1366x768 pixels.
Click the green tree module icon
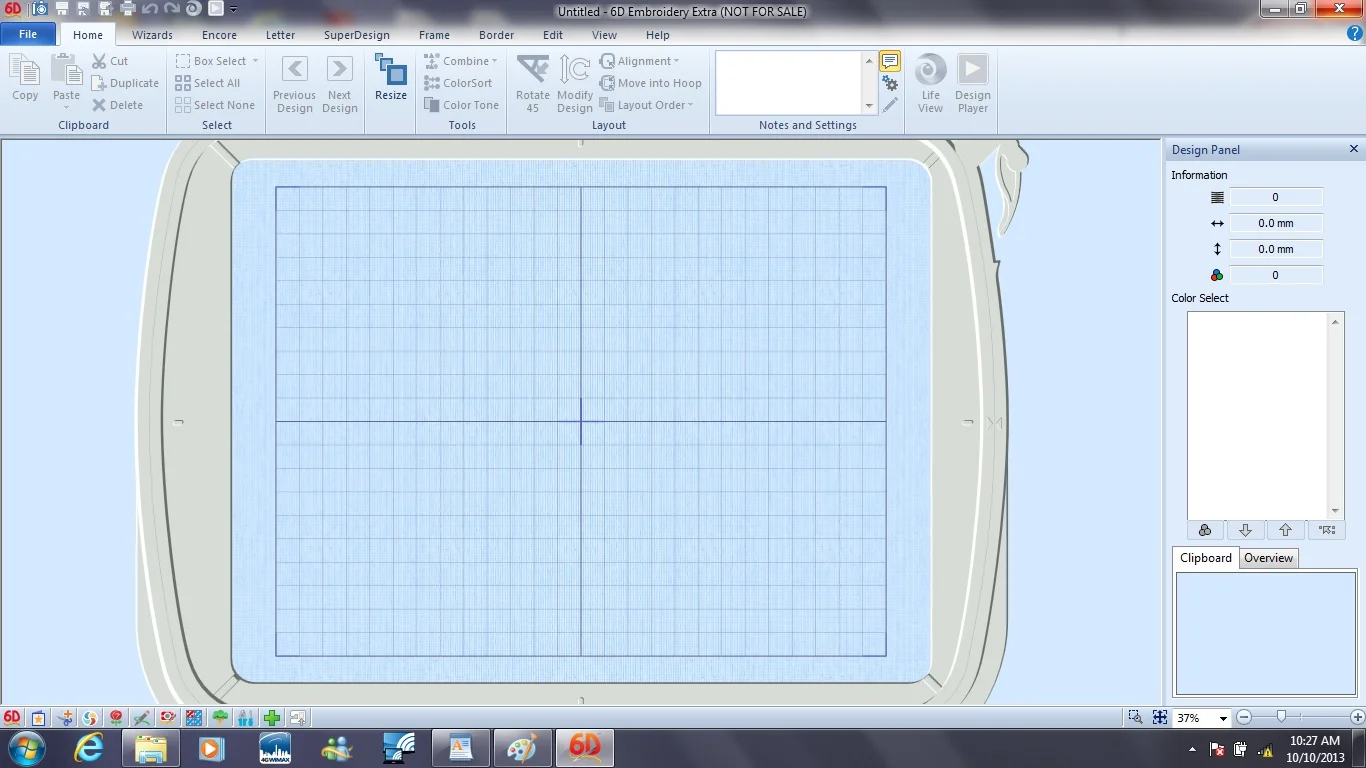pyautogui.click(x=220, y=718)
